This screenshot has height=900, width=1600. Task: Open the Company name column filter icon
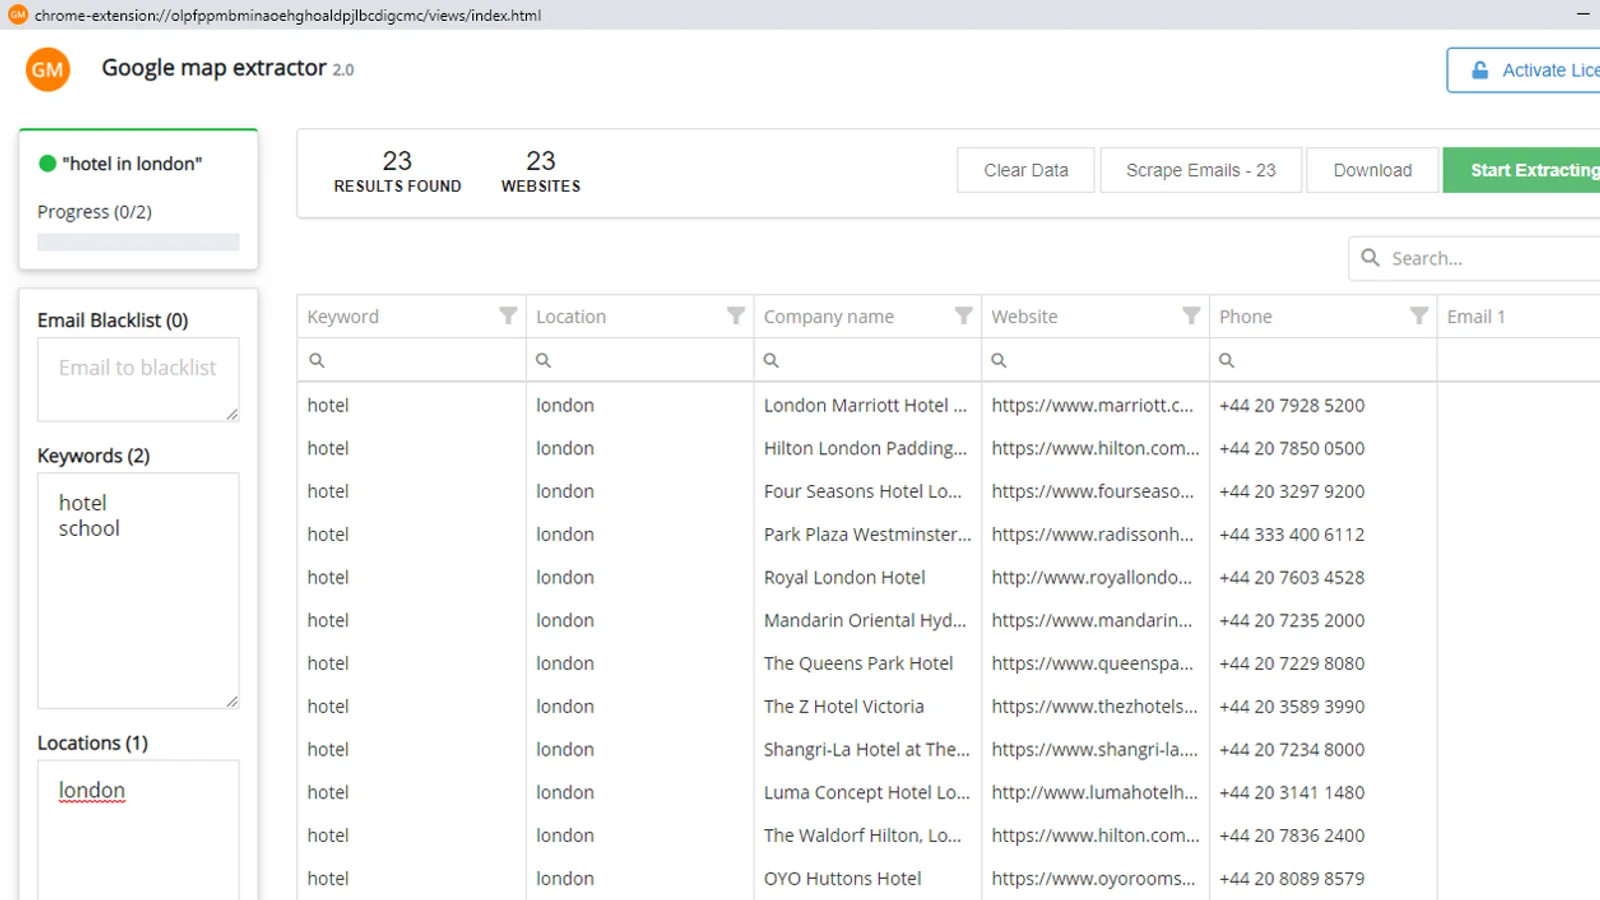click(964, 316)
